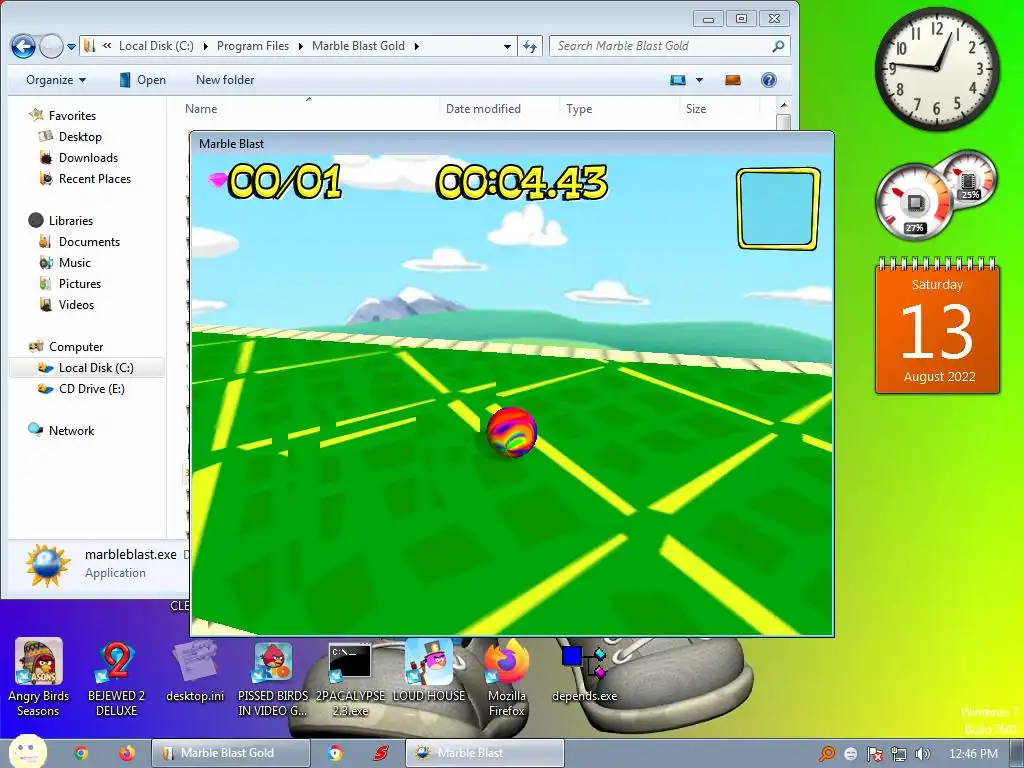Open Recent Places
The image size is (1024, 768).
[86, 178]
